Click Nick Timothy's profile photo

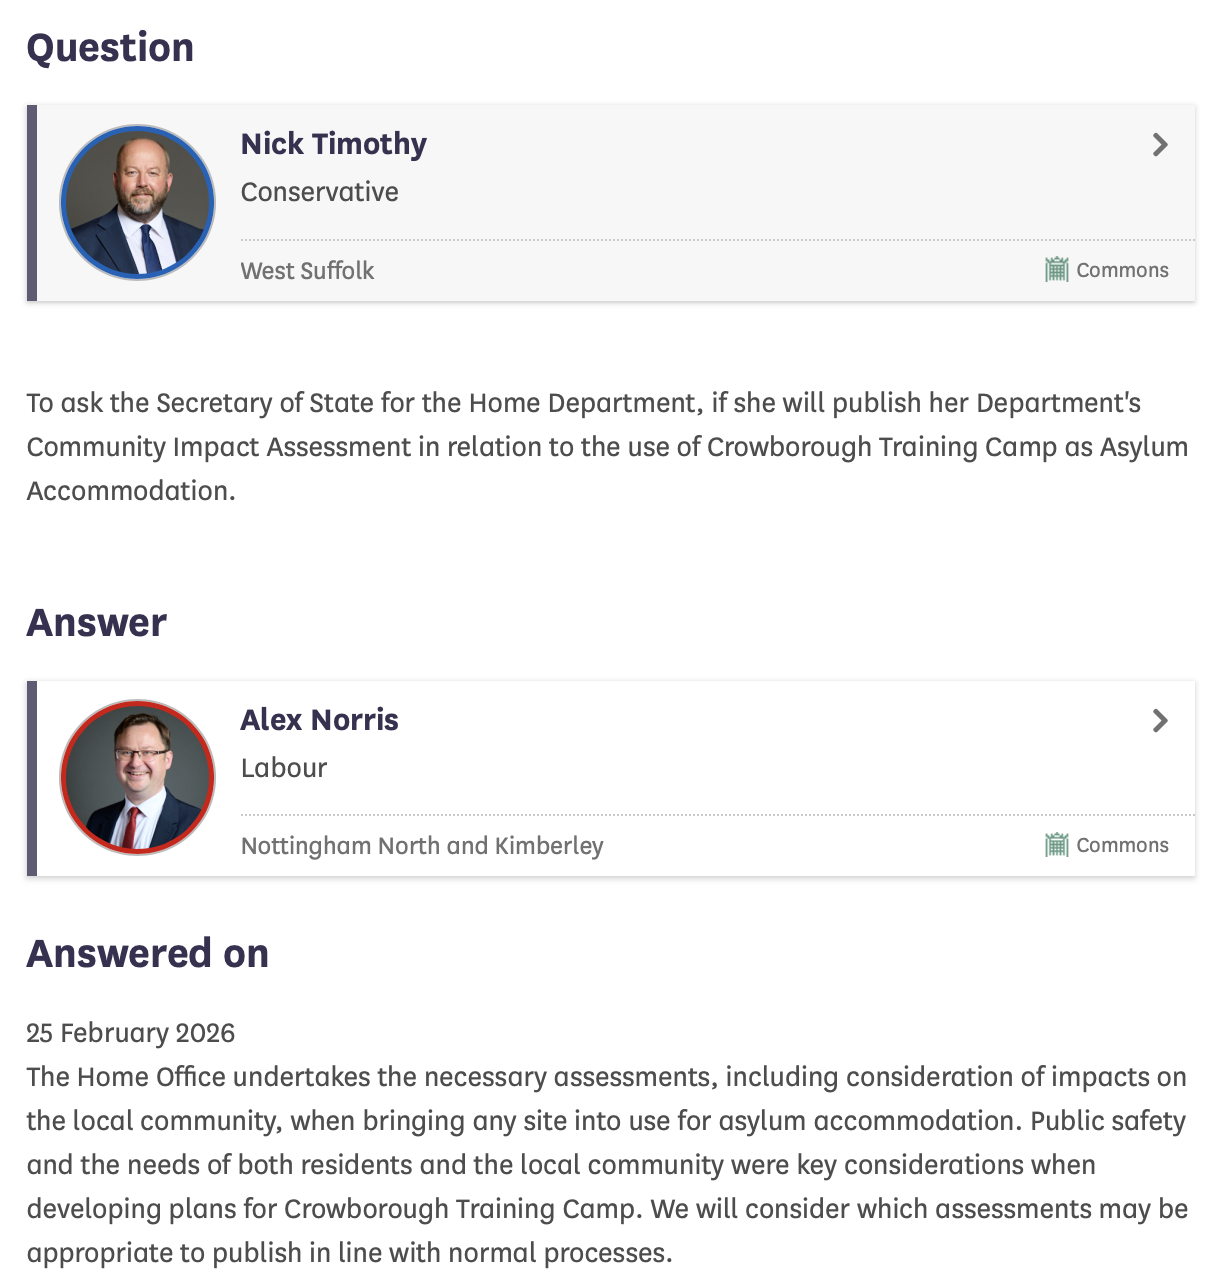(138, 202)
